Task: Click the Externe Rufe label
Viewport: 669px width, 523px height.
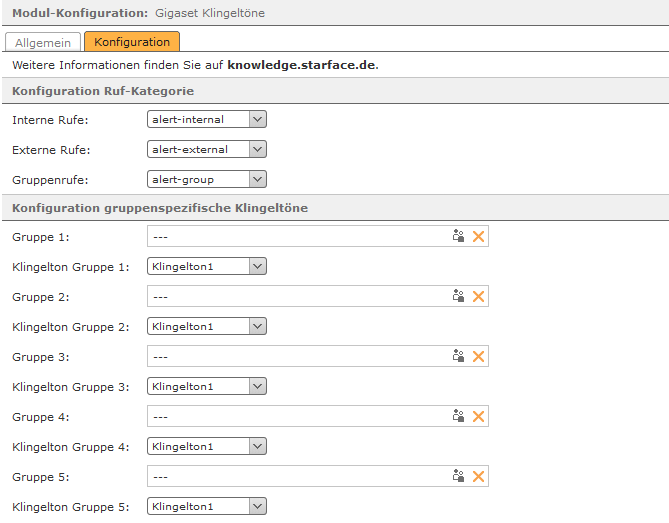Action: point(51,150)
